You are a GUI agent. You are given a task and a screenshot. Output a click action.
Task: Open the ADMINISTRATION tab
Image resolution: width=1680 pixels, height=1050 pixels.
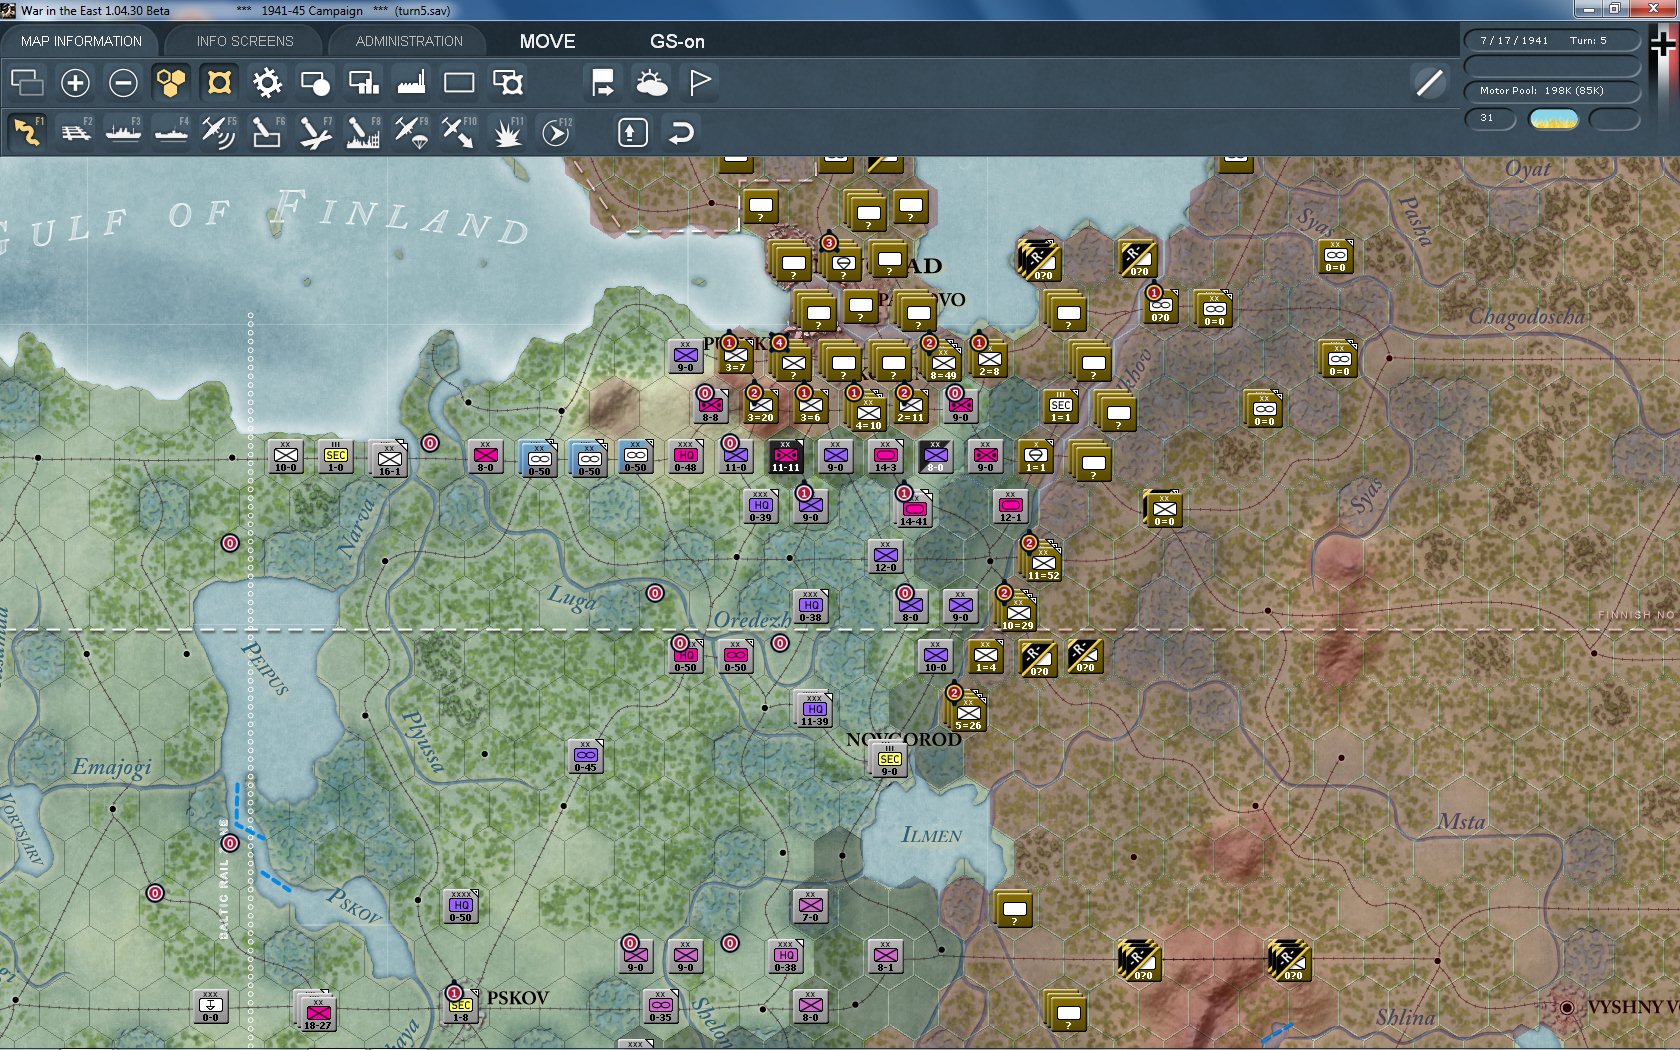tap(409, 41)
